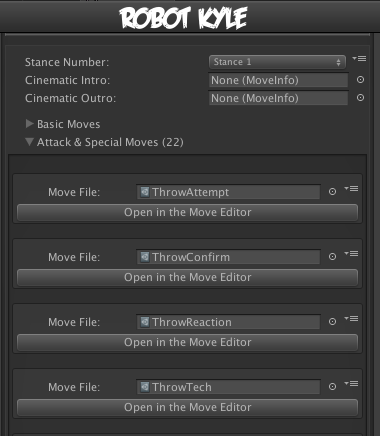Open the options menu icon for ThrowConfirm
Screen dimensions: 380x436
click(x=351, y=254)
